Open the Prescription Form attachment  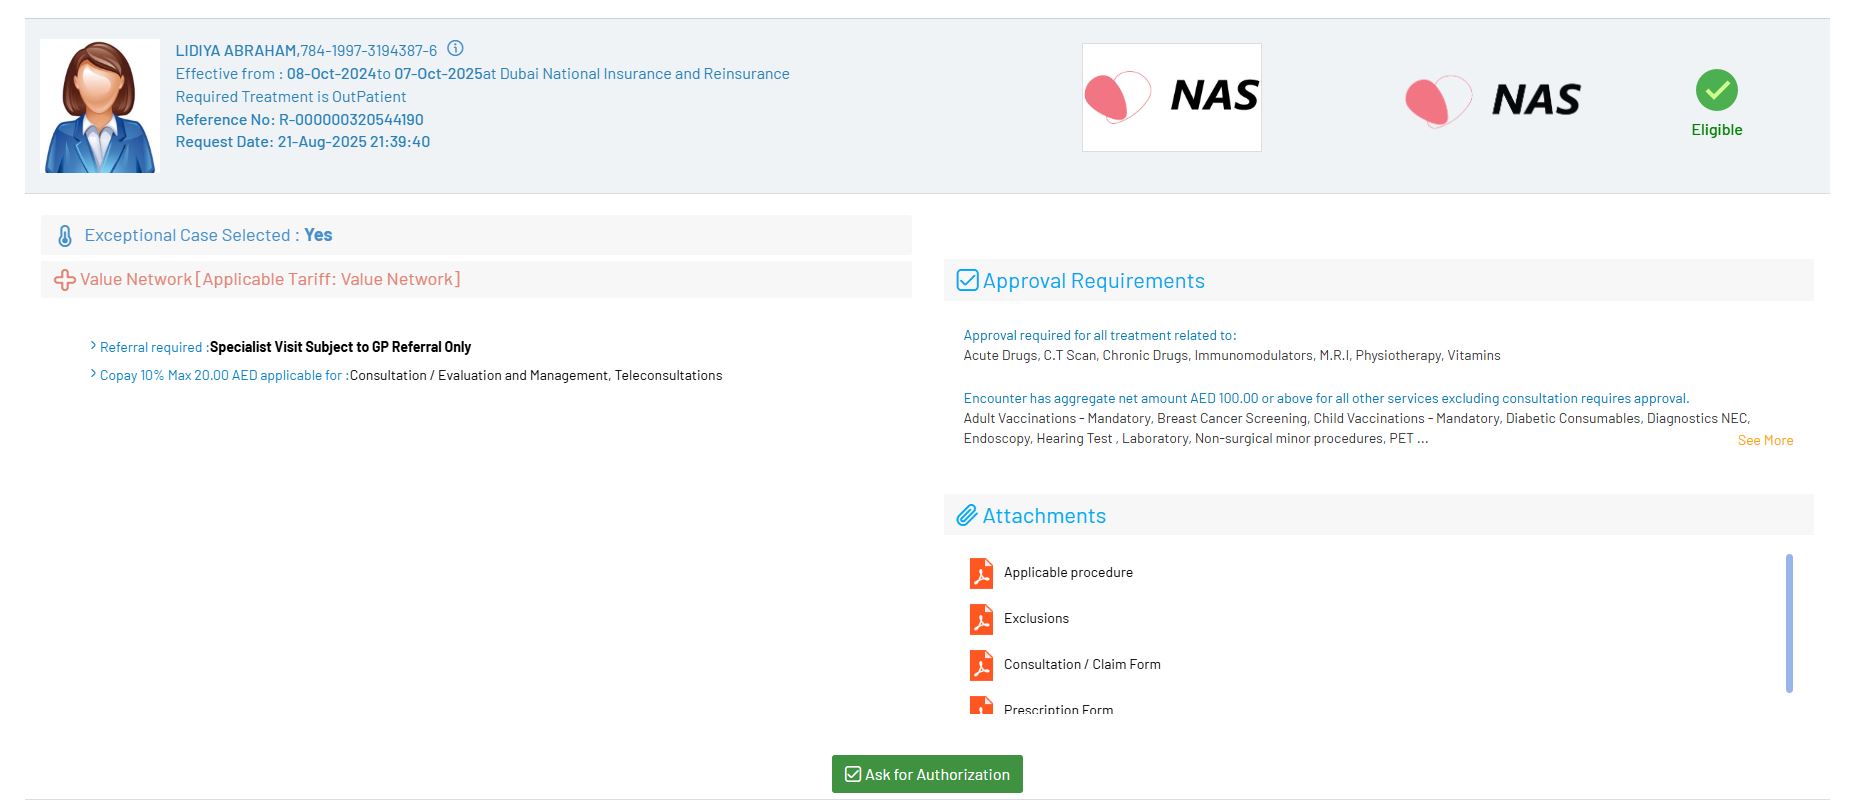(x=1058, y=709)
